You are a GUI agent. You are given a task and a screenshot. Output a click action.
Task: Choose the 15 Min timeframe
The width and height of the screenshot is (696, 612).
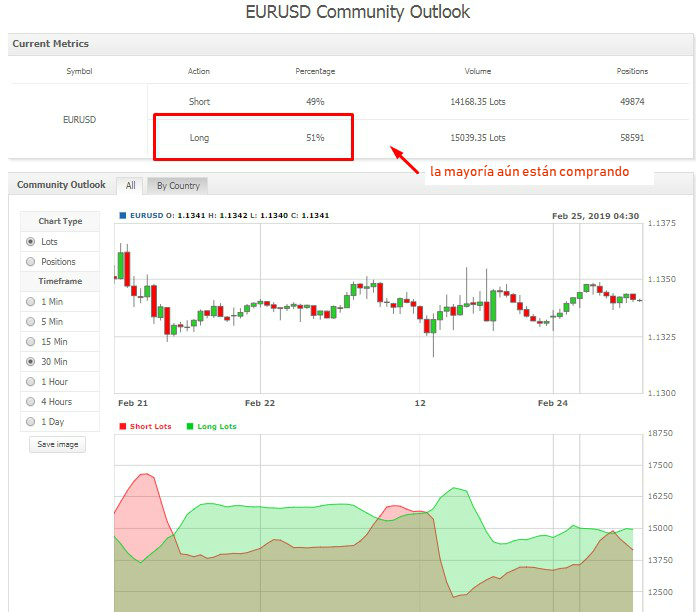coord(31,341)
